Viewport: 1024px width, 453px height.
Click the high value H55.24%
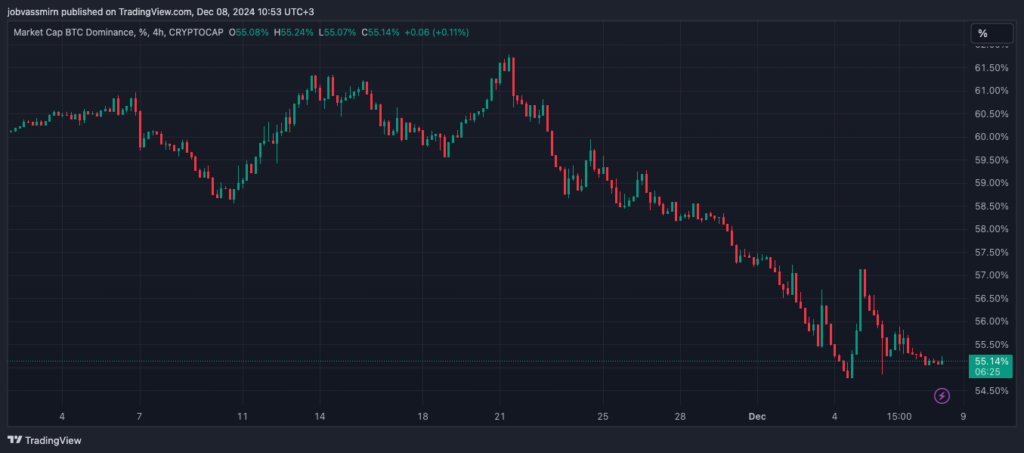pyautogui.click(x=293, y=32)
